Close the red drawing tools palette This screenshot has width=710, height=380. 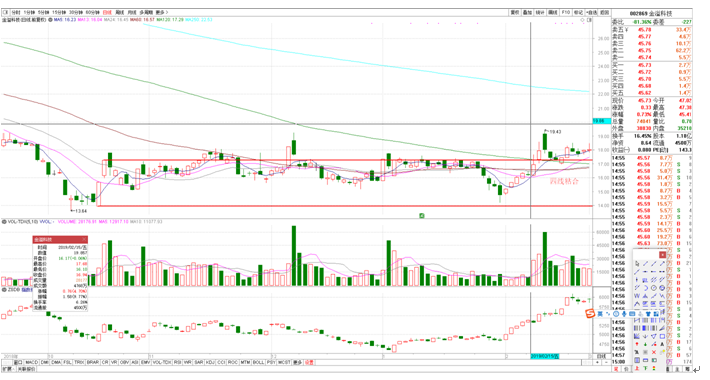662,255
